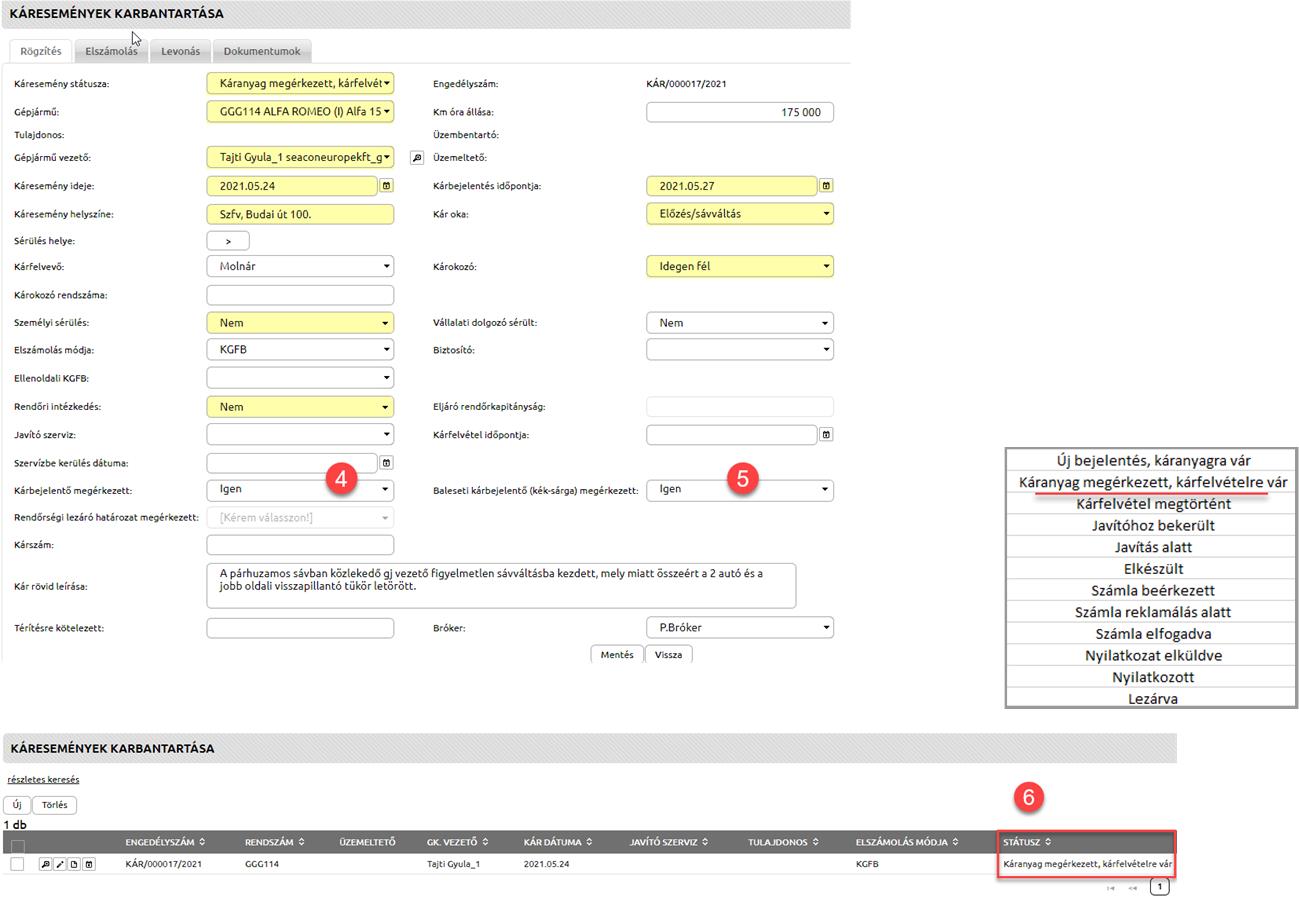The width and height of the screenshot is (1299, 899).
Task: Click the Új button above the table
Action: click(x=17, y=805)
